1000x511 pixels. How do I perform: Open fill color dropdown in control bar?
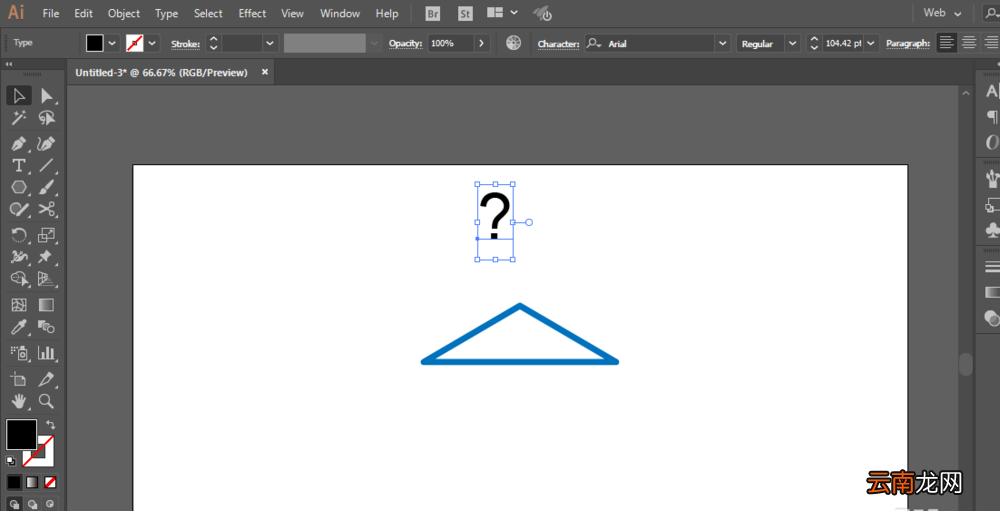coord(113,43)
